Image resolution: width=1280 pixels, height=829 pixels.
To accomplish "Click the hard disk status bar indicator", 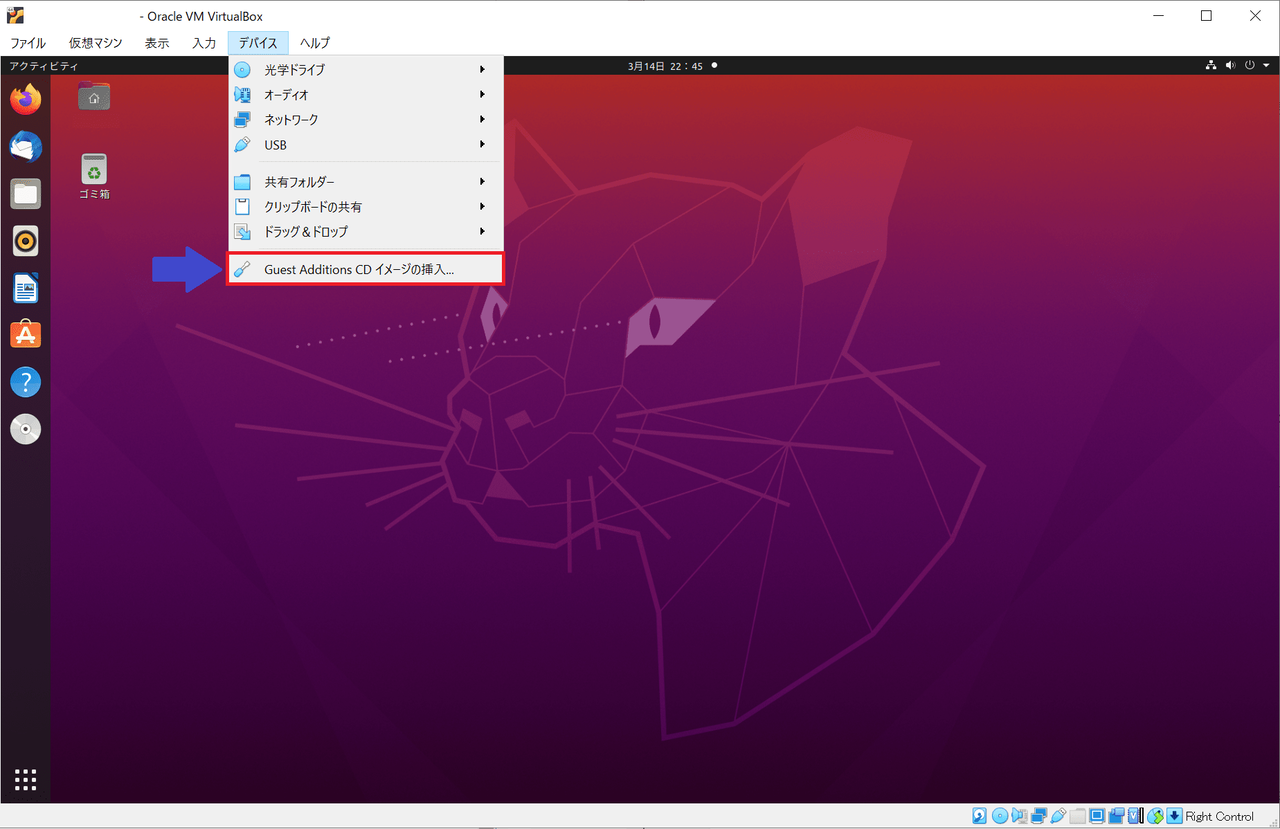I will [x=980, y=816].
